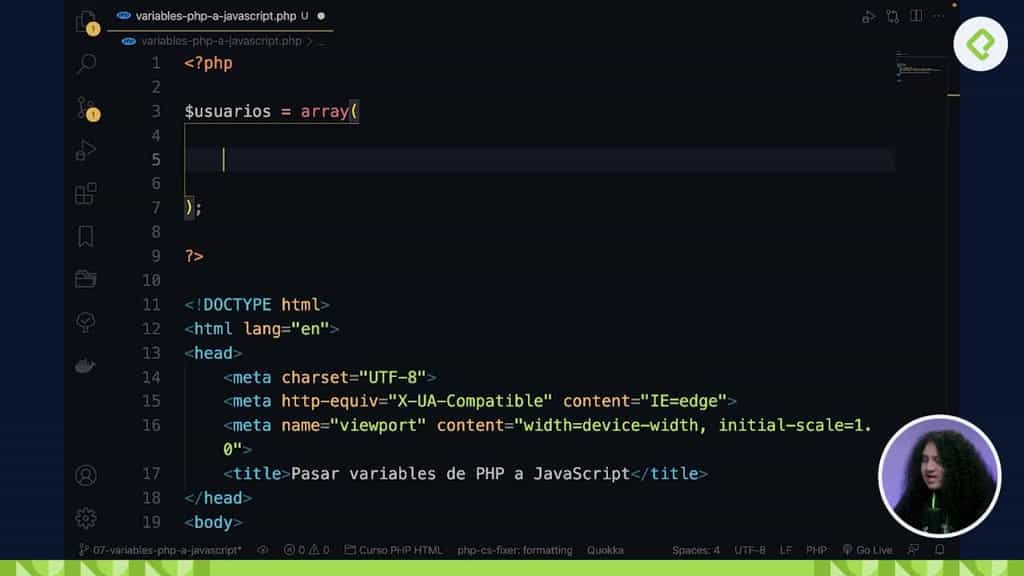Open the Search view

85,63
